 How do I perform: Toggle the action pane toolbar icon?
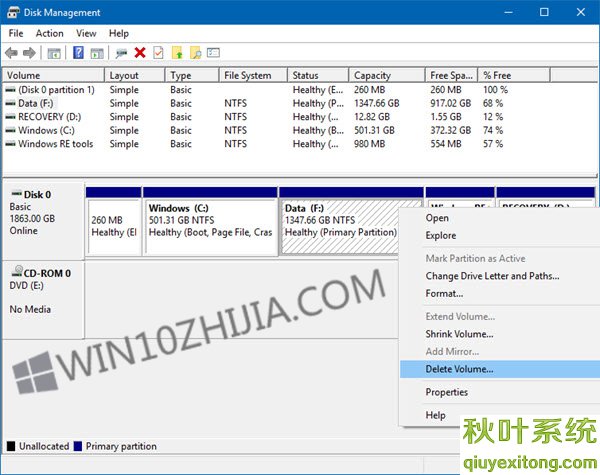click(97, 53)
